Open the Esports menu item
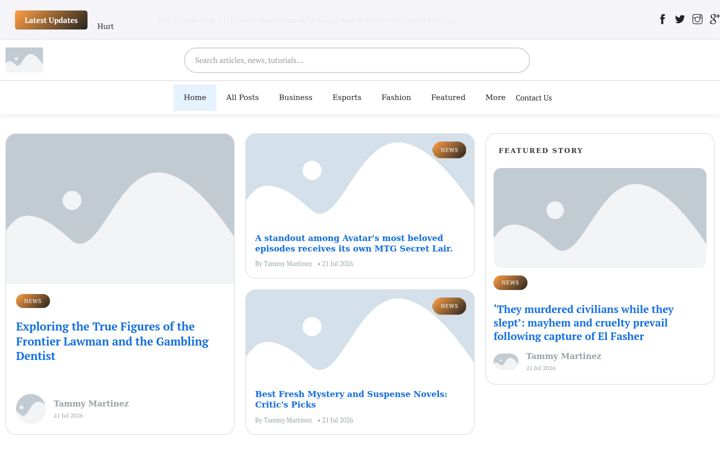Viewport: 720px width, 450px height. click(x=347, y=97)
